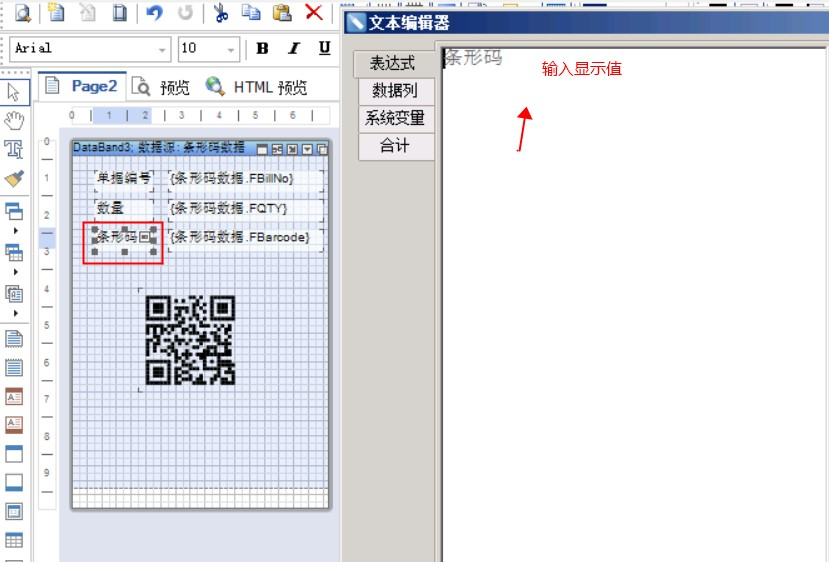Delete selection with the red X icon
Viewport: 829px width, 562px height.
tap(314, 12)
